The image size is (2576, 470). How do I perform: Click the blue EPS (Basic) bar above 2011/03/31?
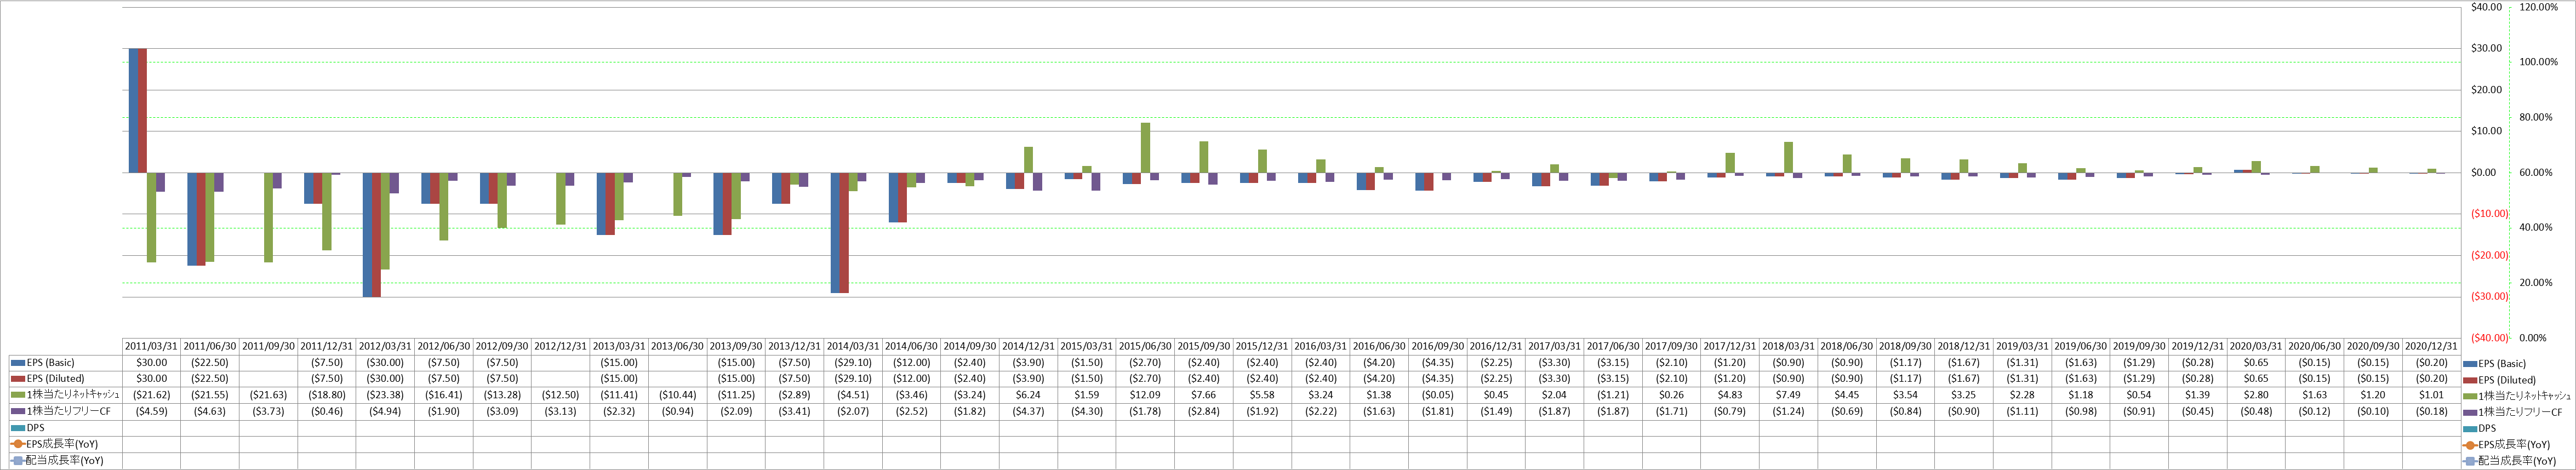(x=134, y=110)
